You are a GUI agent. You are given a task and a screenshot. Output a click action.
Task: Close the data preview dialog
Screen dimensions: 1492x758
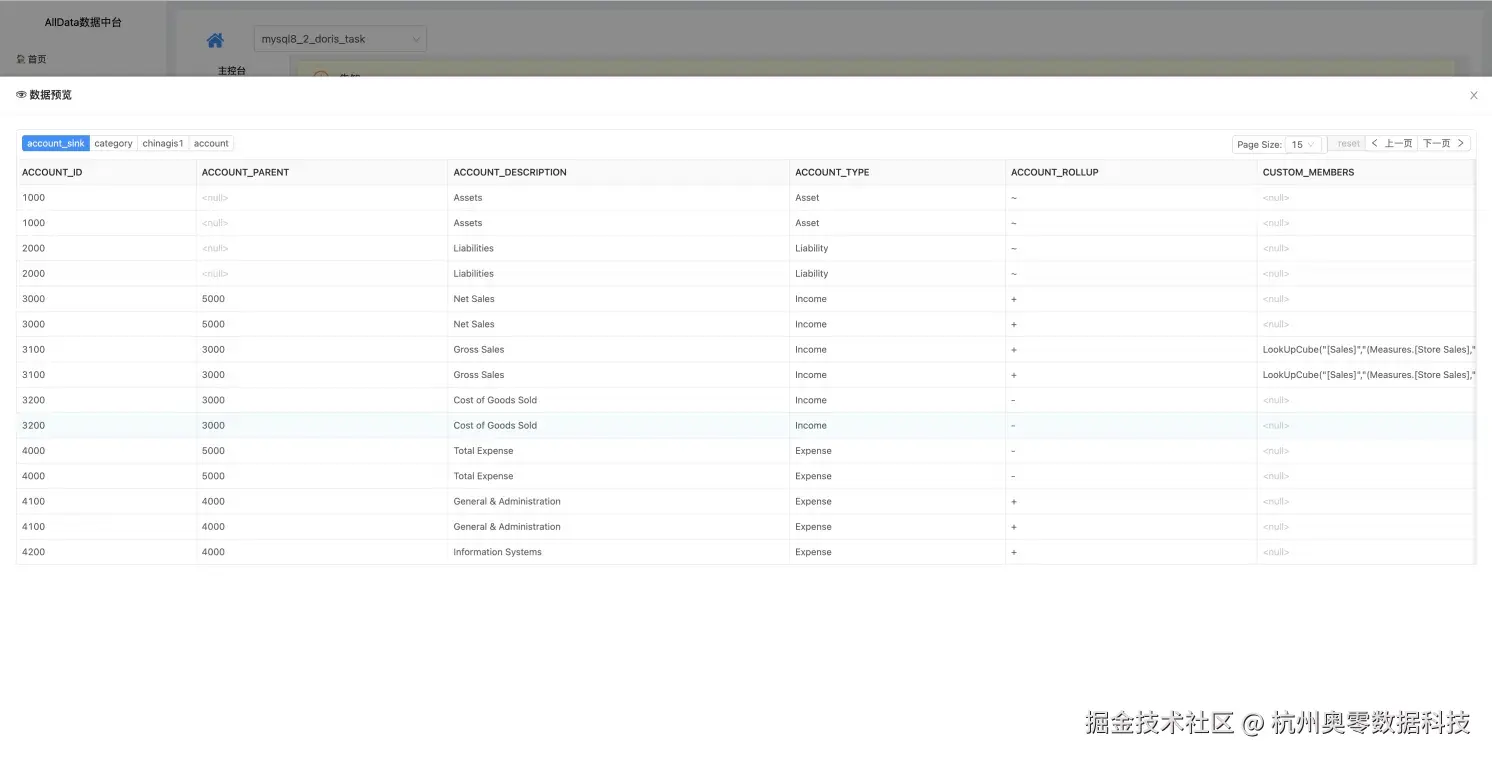(x=1473, y=95)
